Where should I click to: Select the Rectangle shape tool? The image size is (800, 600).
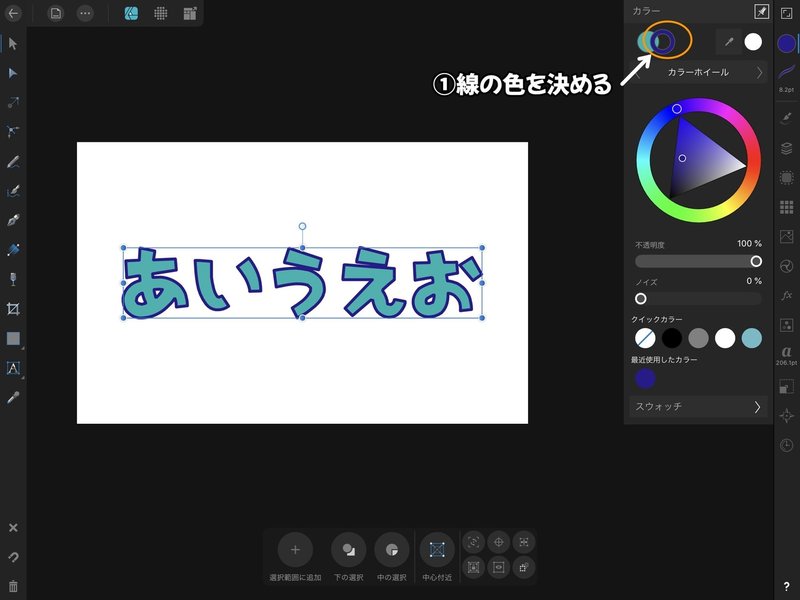click(13, 338)
